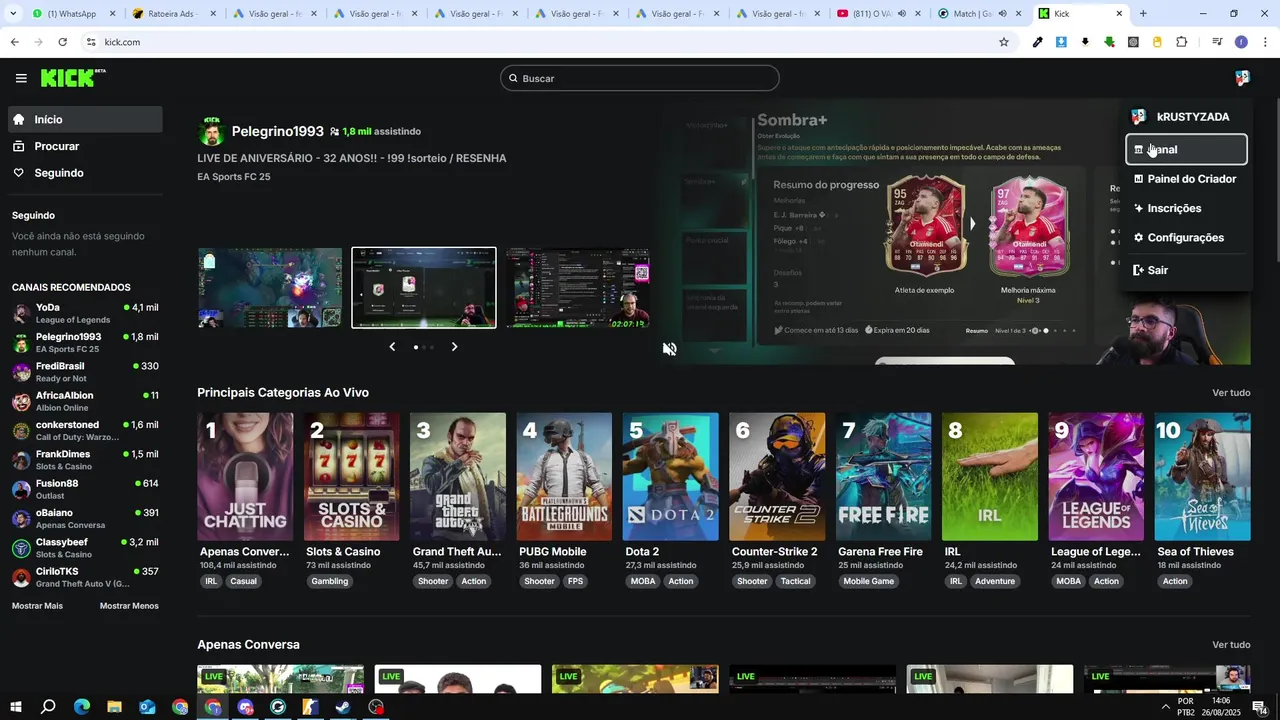The height and width of the screenshot is (720, 1280).
Task: Click the user avatar in header
Action: [1242, 78]
